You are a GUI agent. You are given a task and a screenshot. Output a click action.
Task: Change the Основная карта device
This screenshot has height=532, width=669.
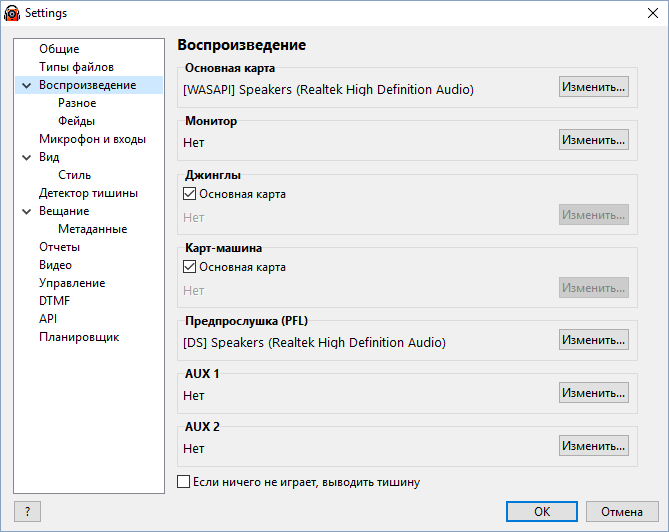coord(593,87)
